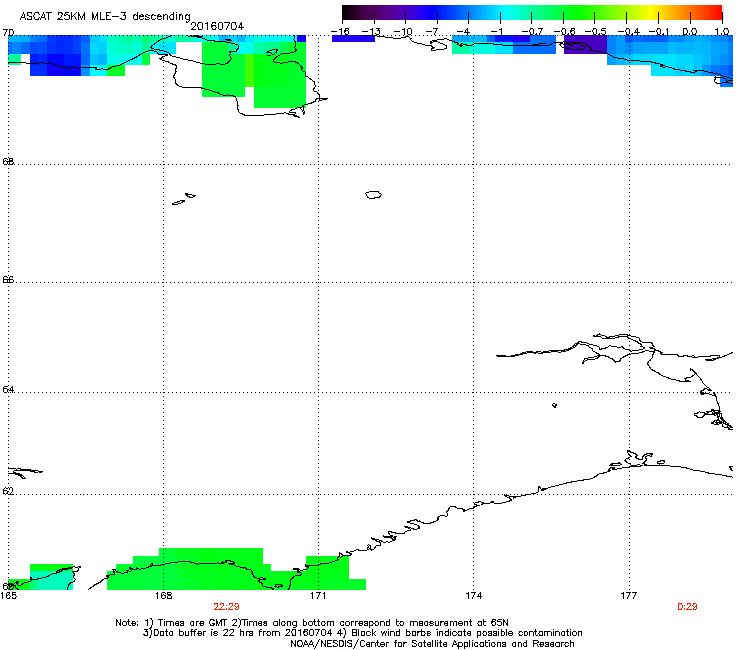Click the 177 longitude label
740x650 pixels.
point(629,596)
